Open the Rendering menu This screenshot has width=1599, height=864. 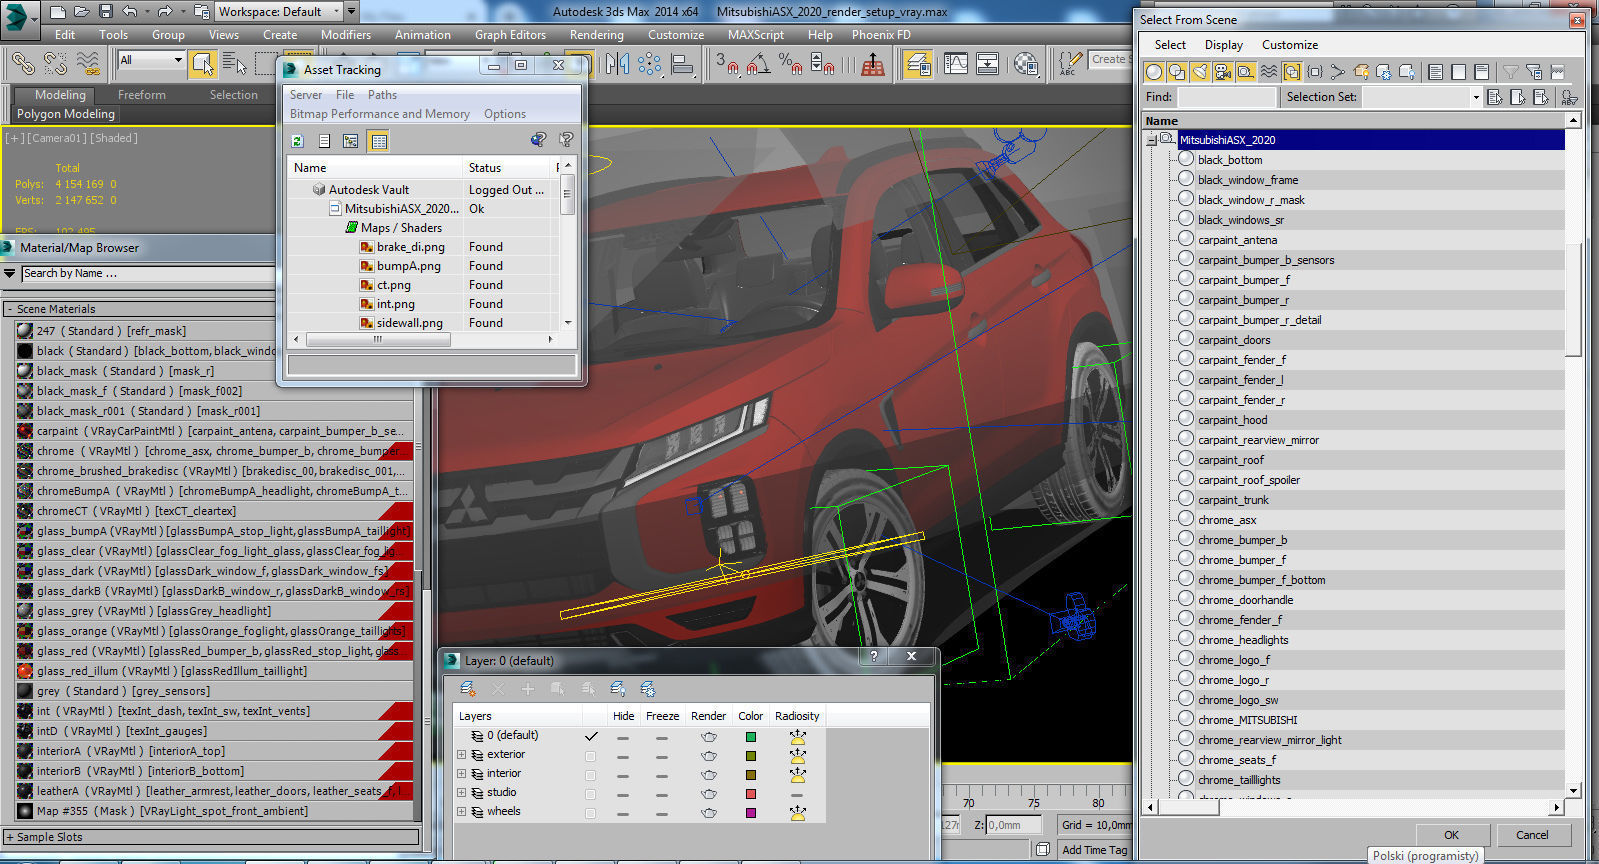click(x=596, y=34)
